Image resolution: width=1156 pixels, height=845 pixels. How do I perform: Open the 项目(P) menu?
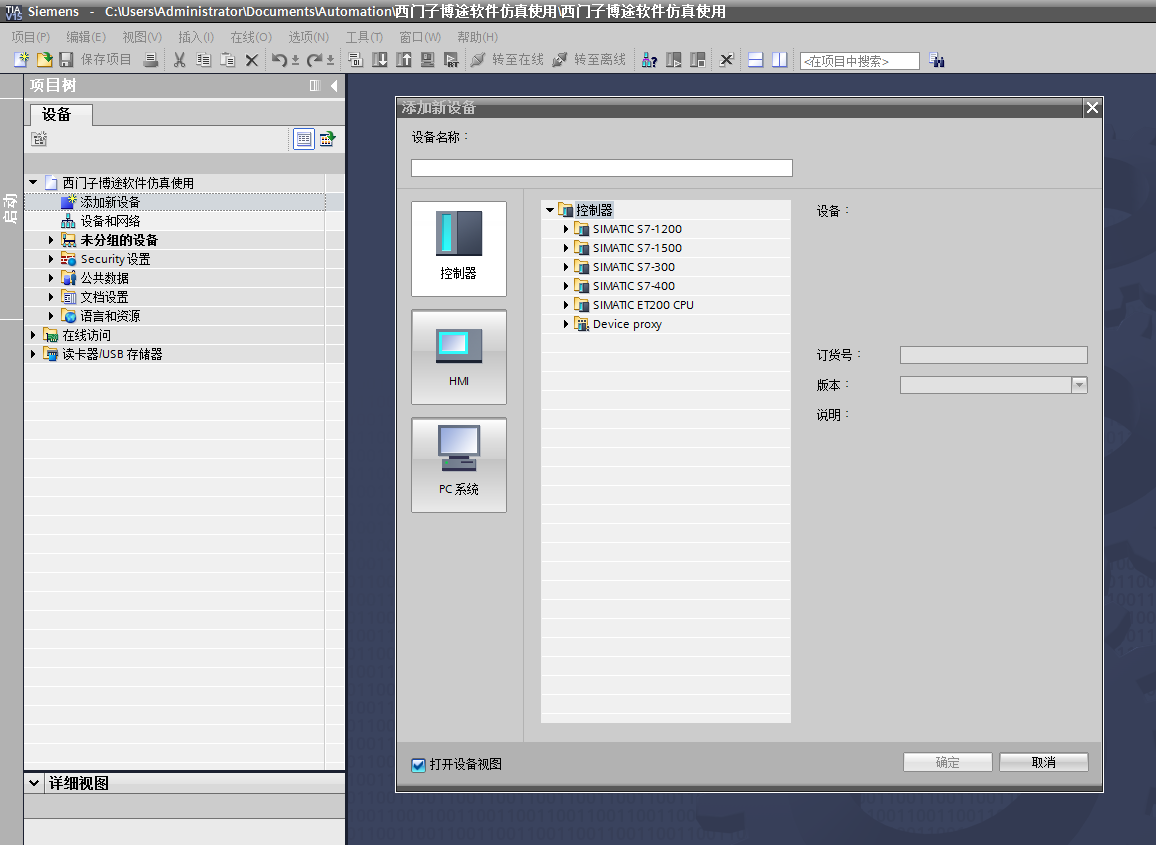tap(31, 37)
